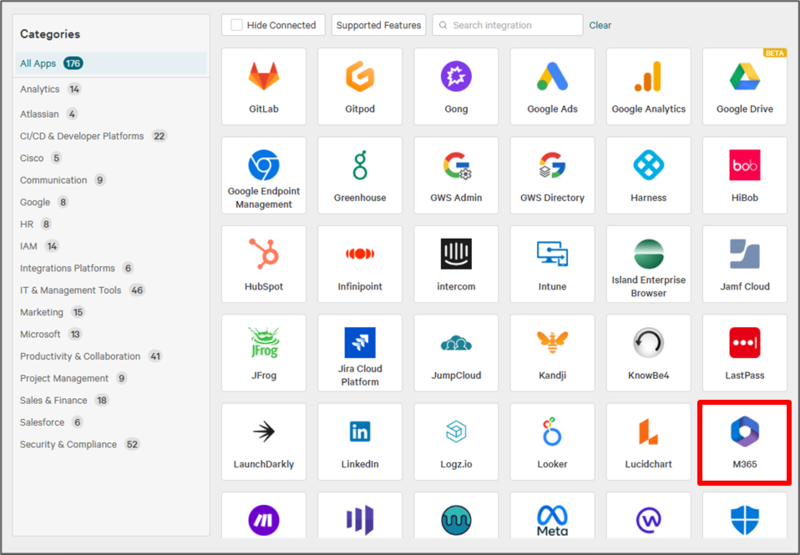Open the intercom integration

[x=456, y=264]
